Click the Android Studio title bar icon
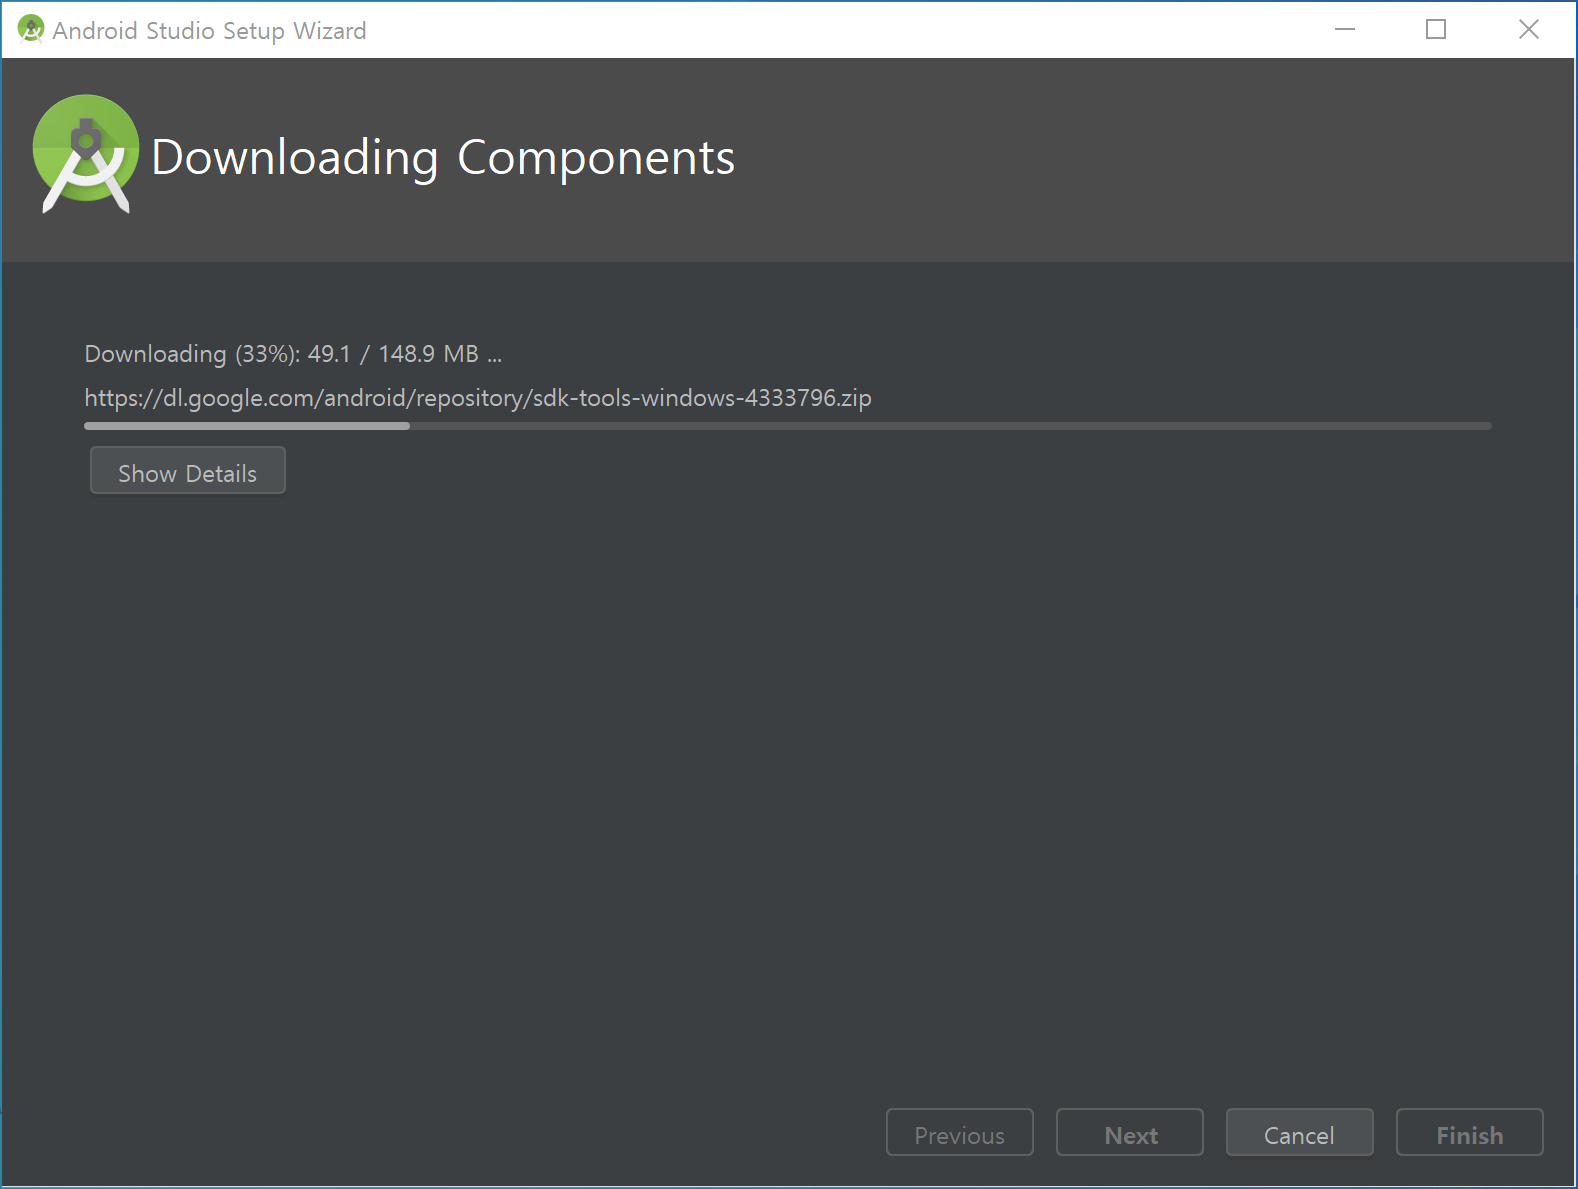Viewport: 1578px width, 1189px height. (31, 30)
